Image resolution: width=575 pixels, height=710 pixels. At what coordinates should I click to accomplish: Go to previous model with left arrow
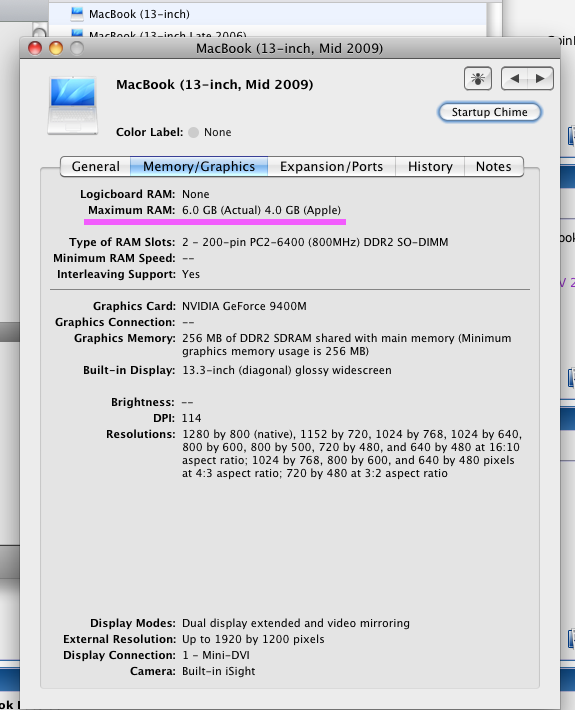click(514, 79)
